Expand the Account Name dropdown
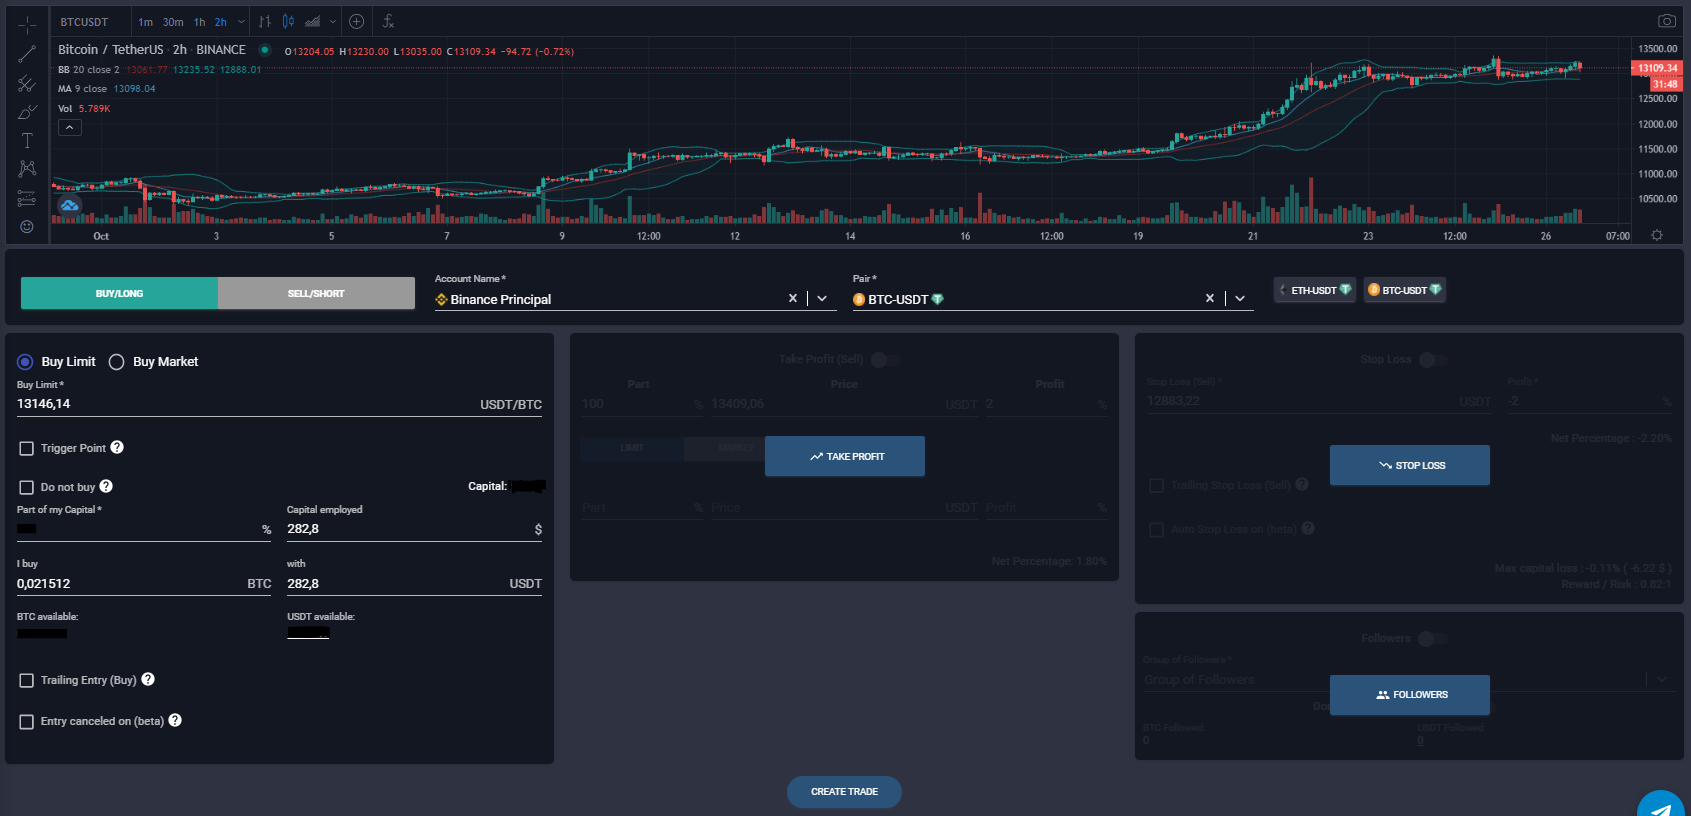 point(822,299)
